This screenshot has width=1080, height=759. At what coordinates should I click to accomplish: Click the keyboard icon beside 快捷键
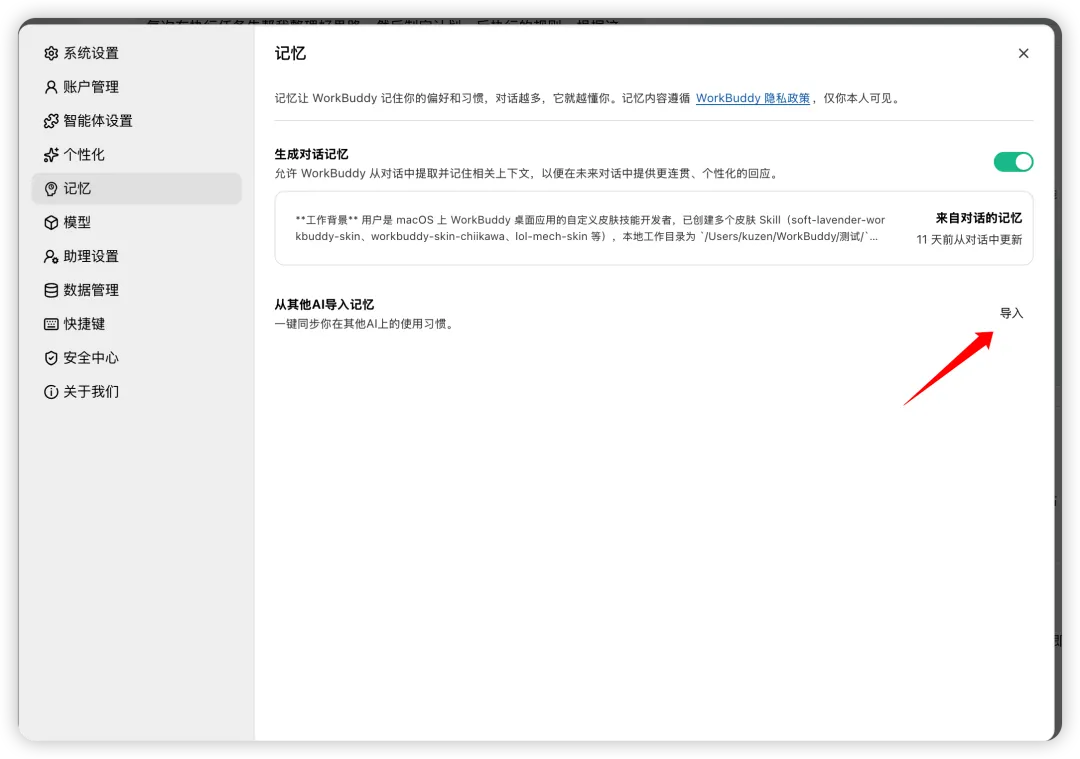point(51,324)
